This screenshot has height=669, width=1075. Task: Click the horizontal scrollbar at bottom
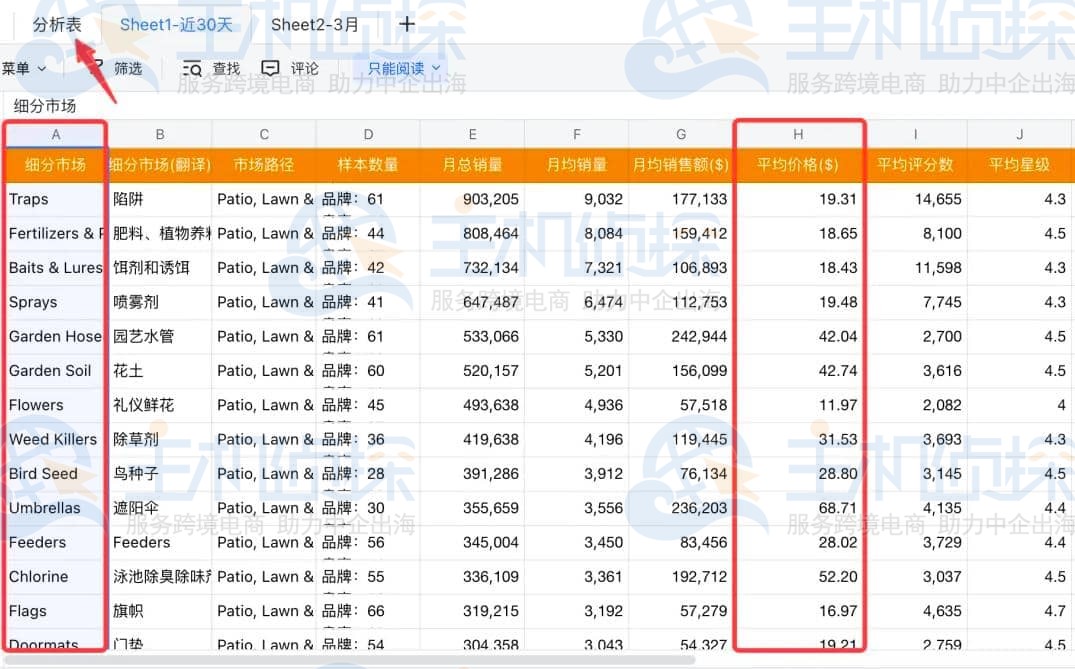tap(350, 659)
